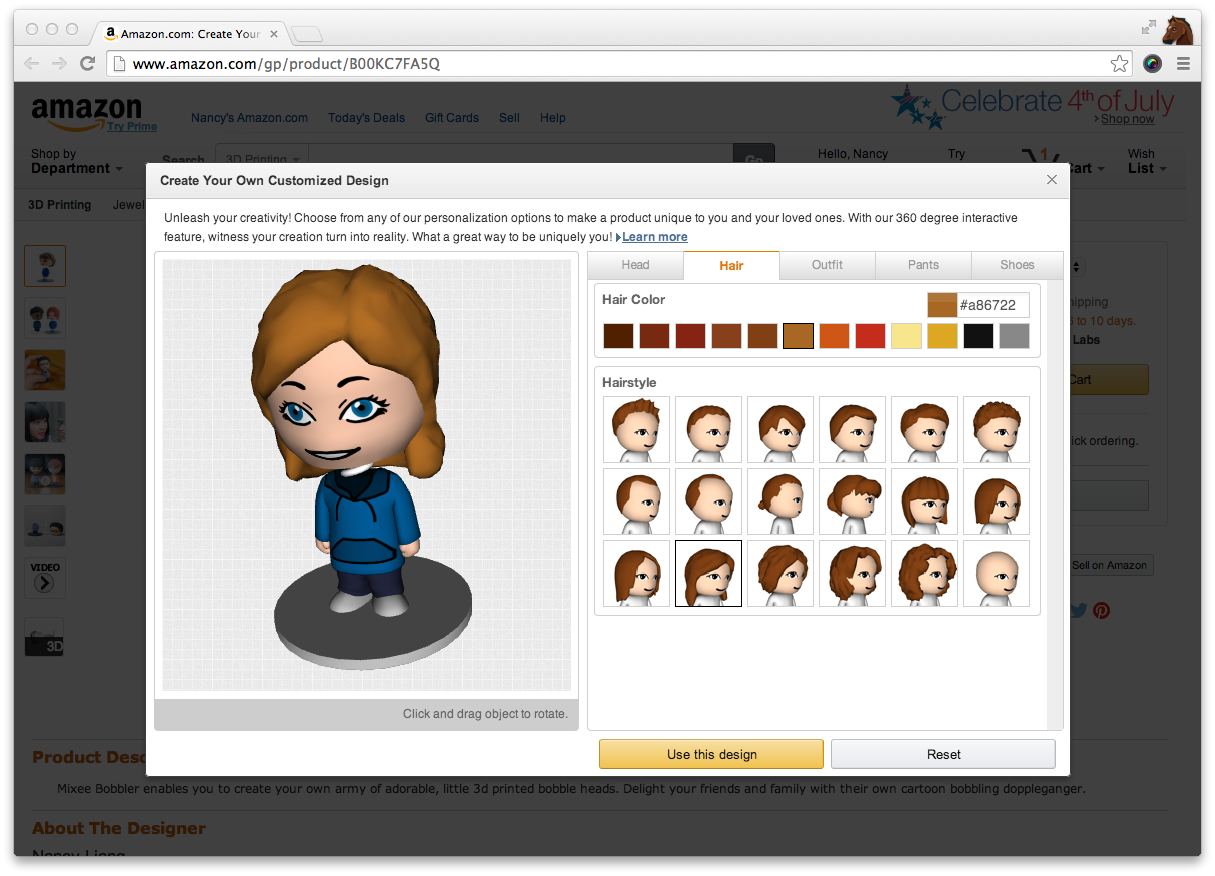The height and width of the screenshot is (876, 1215).
Task: Click the Use this design button
Action: pyautogui.click(x=711, y=754)
